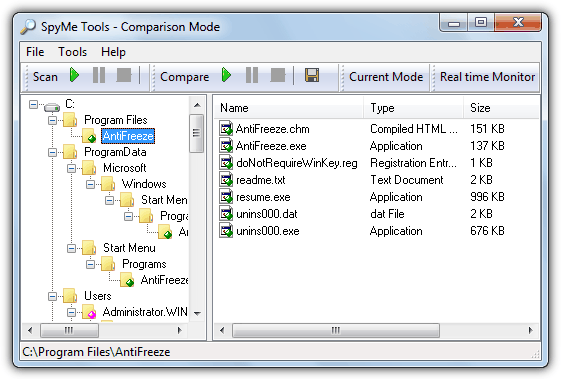The image size is (561, 379).
Task: Click the file list horizontal scrollbar thumb
Action: tap(336, 330)
